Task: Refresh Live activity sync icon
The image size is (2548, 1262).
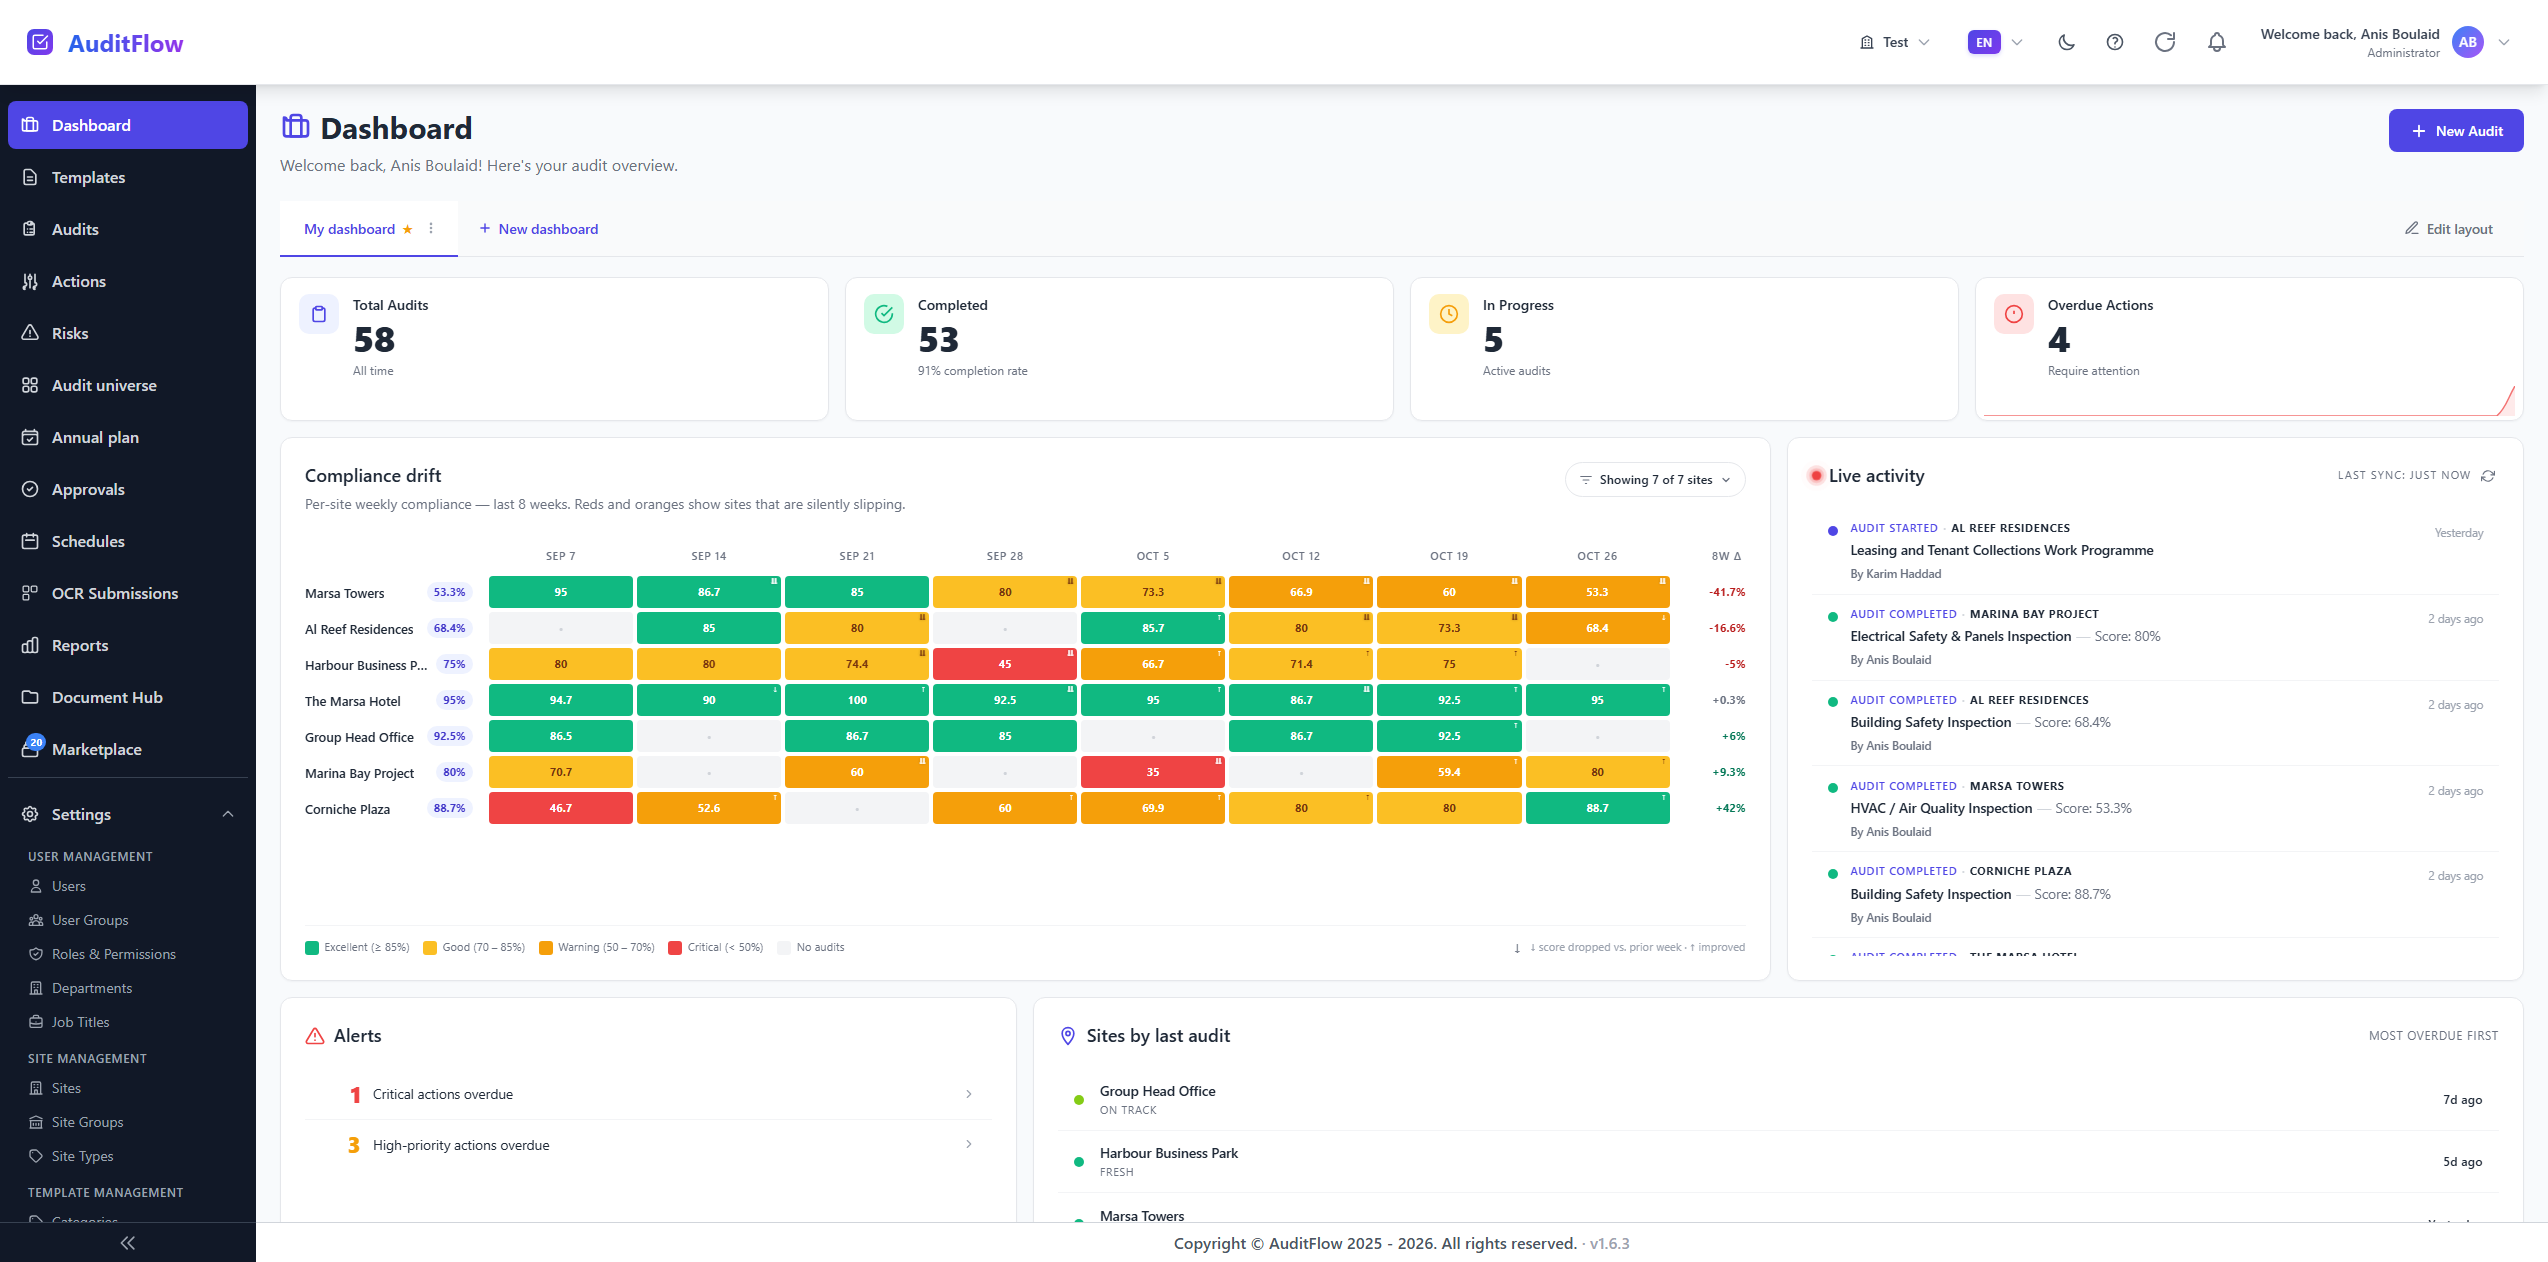Action: tap(2488, 476)
